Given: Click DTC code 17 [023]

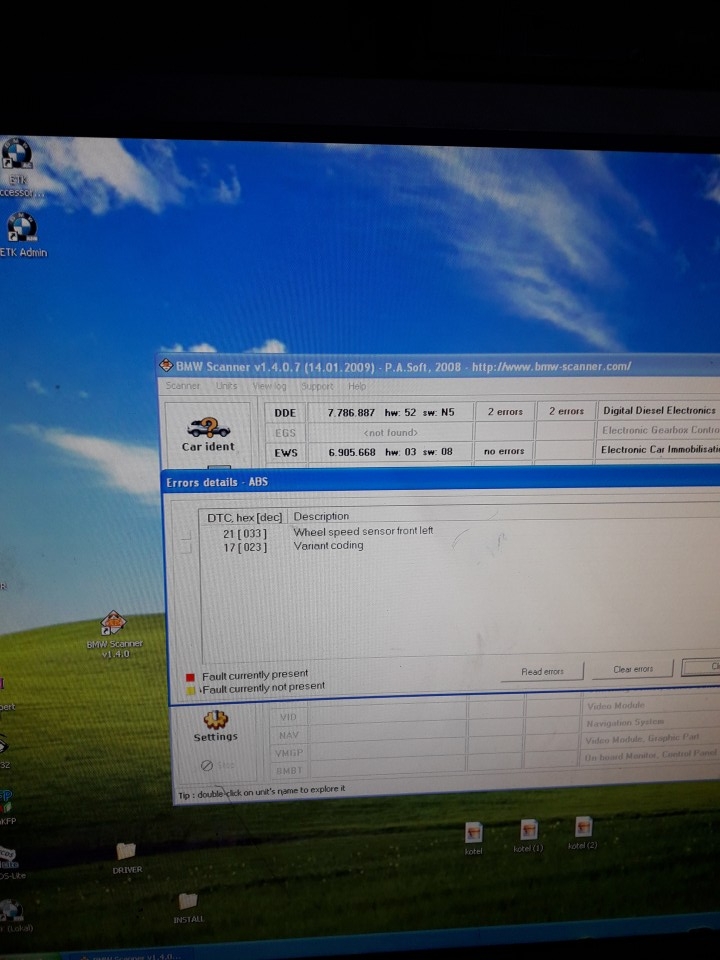Looking at the screenshot, I should (x=244, y=547).
